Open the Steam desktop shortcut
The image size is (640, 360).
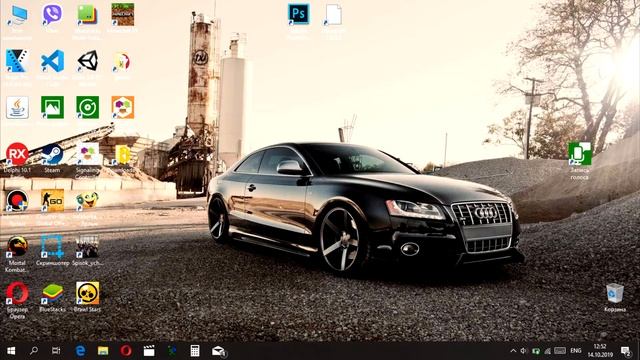[52, 154]
